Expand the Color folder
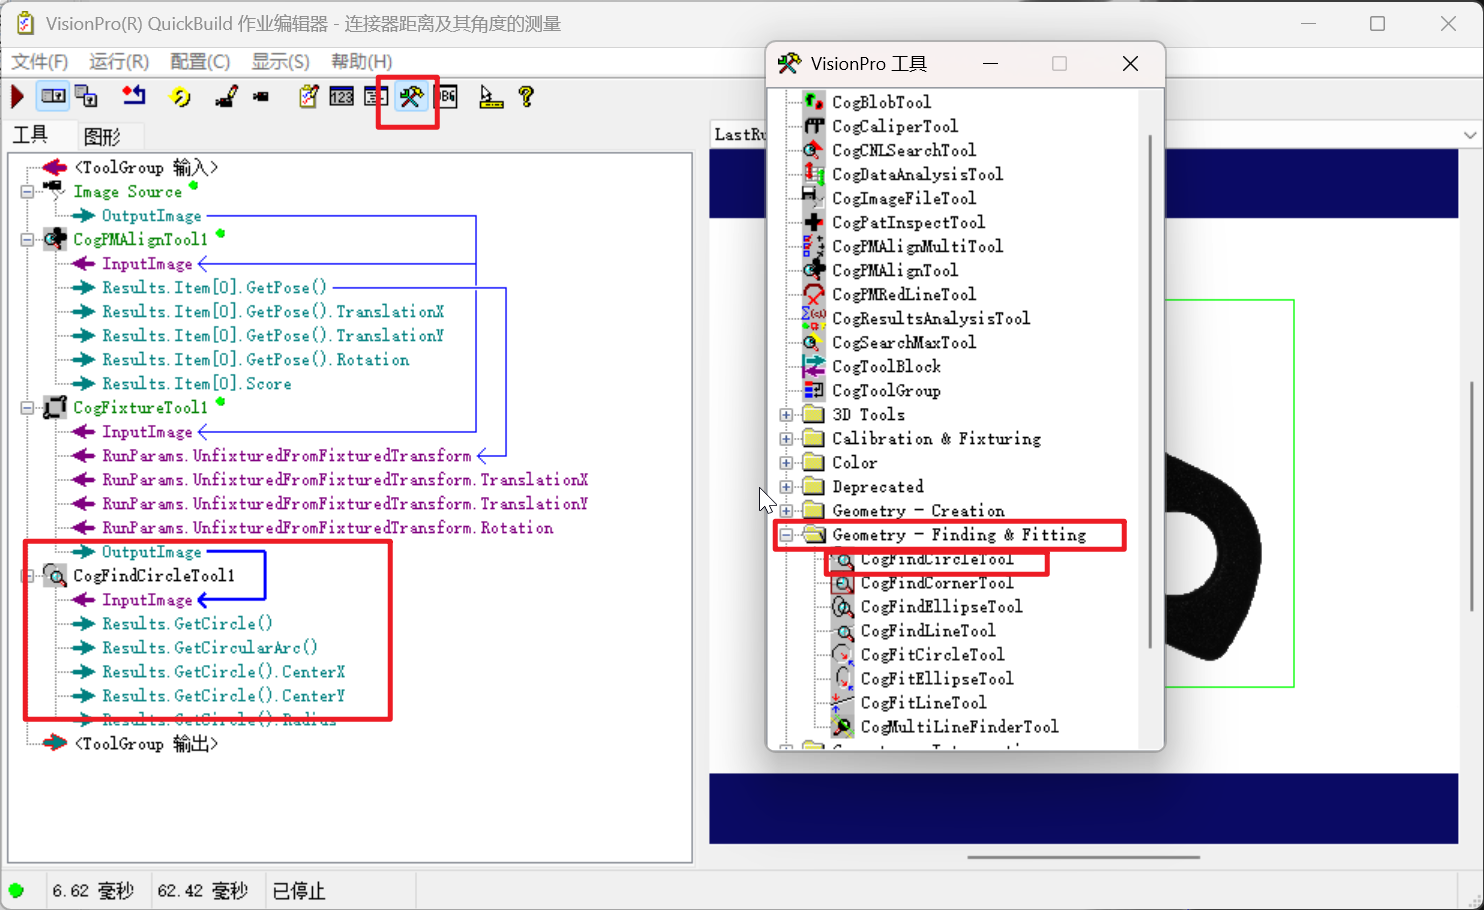Image resolution: width=1484 pixels, height=910 pixels. click(787, 463)
